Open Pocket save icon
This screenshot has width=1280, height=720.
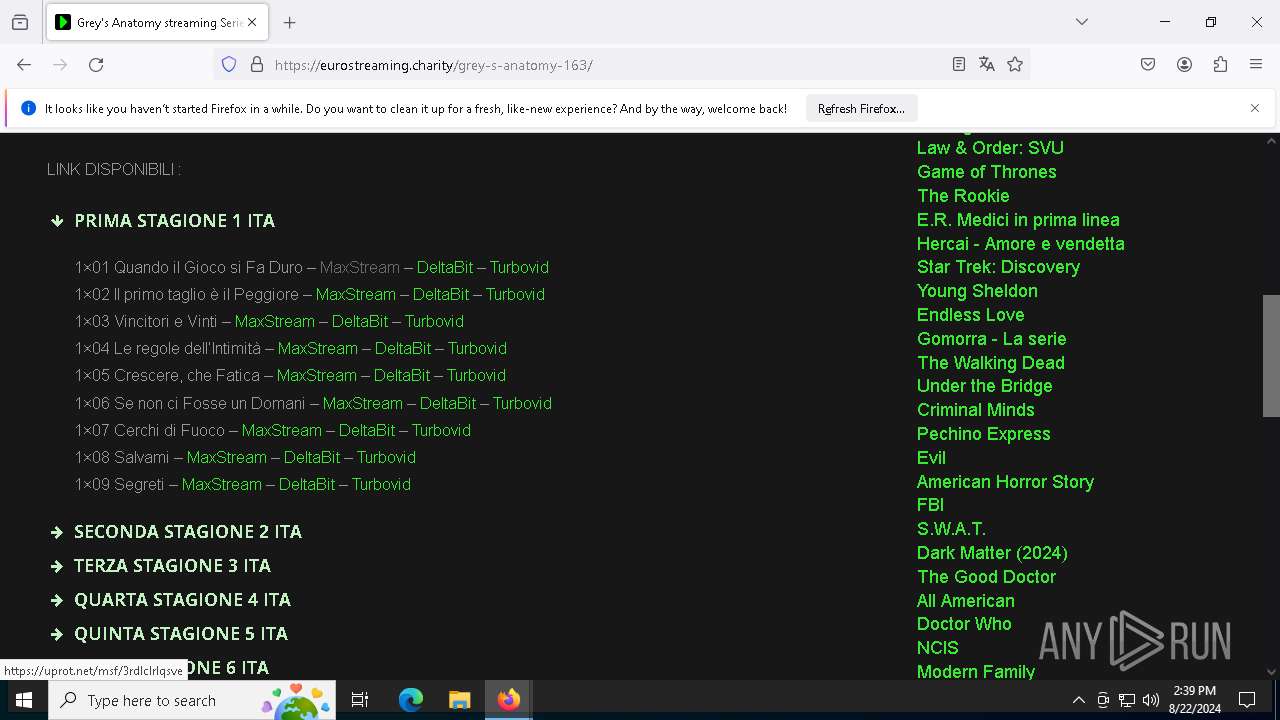1148,64
